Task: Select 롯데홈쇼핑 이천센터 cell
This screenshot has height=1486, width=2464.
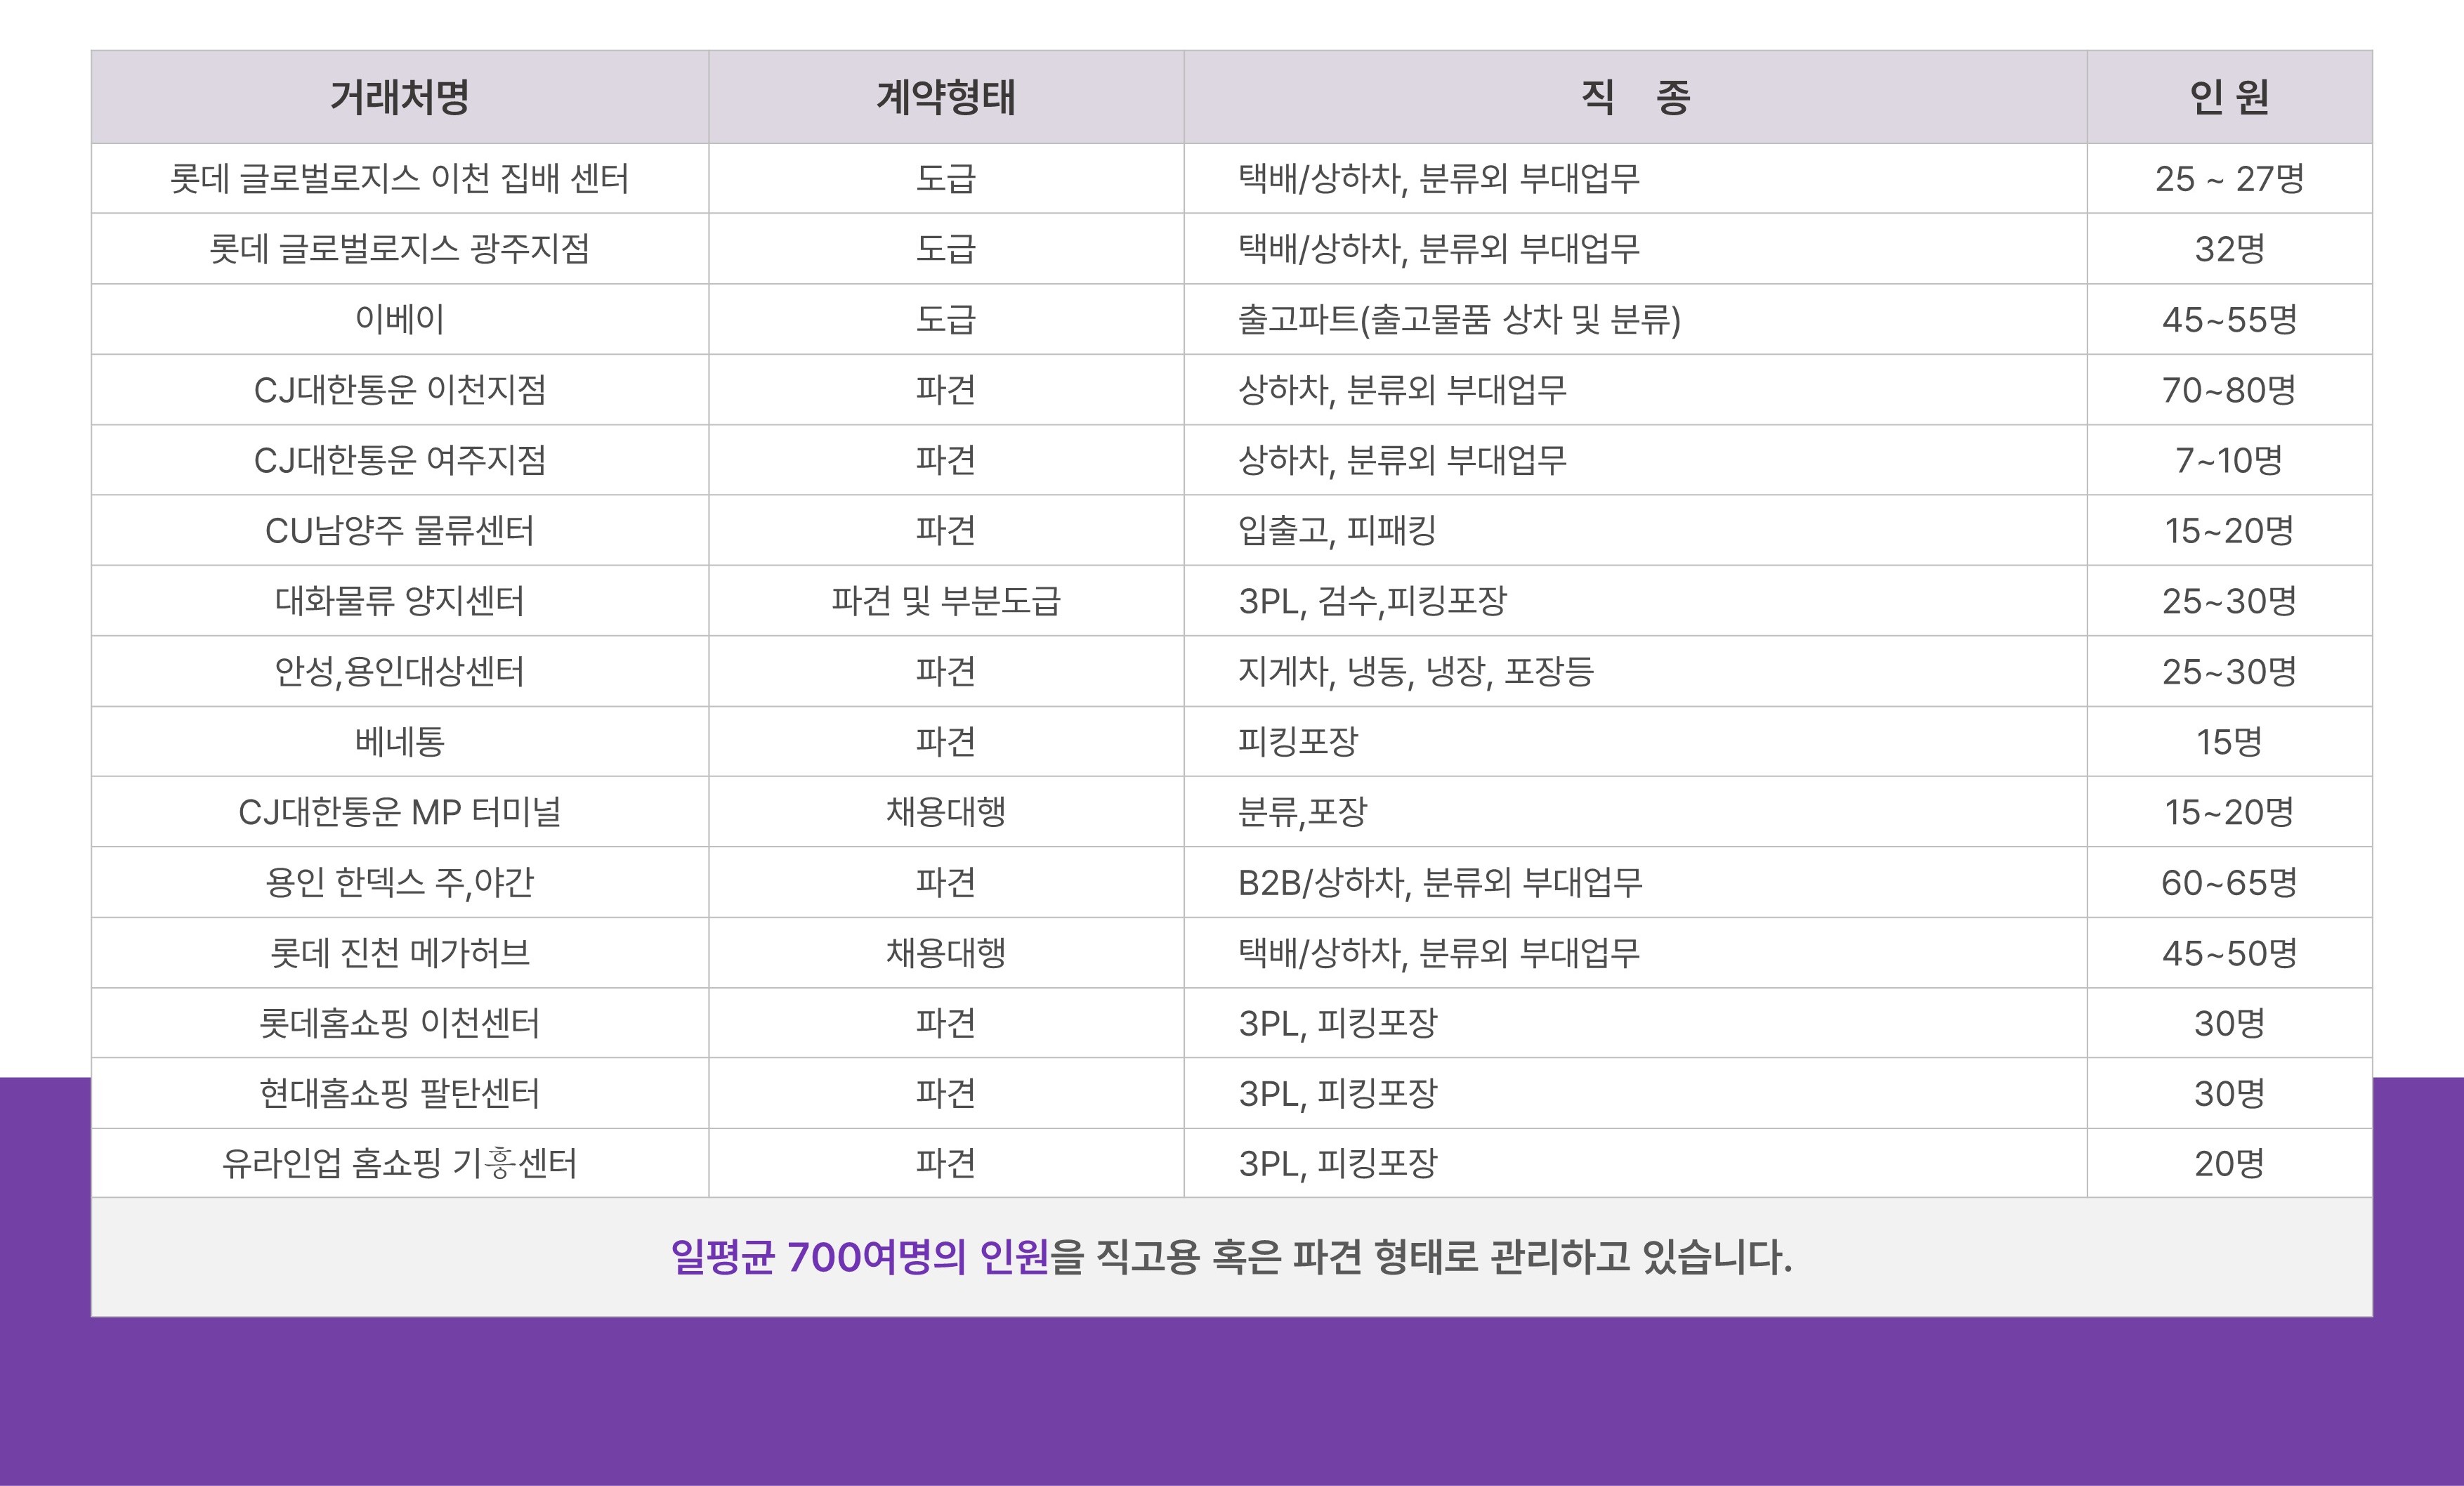Action: pyautogui.click(x=399, y=1023)
